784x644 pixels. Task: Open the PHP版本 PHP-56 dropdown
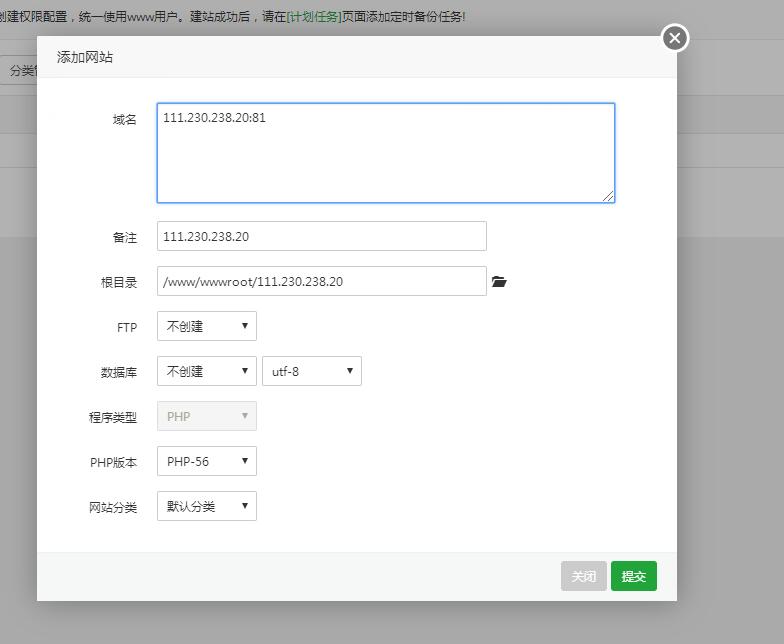tap(207, 461)
